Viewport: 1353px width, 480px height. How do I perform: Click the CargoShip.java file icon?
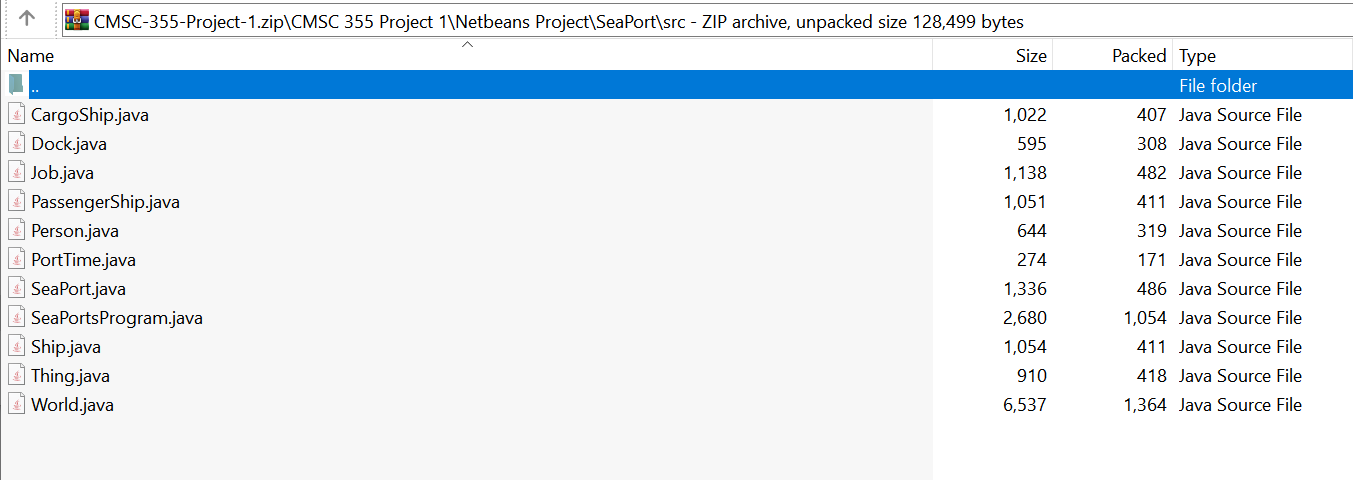pos(16,114)
